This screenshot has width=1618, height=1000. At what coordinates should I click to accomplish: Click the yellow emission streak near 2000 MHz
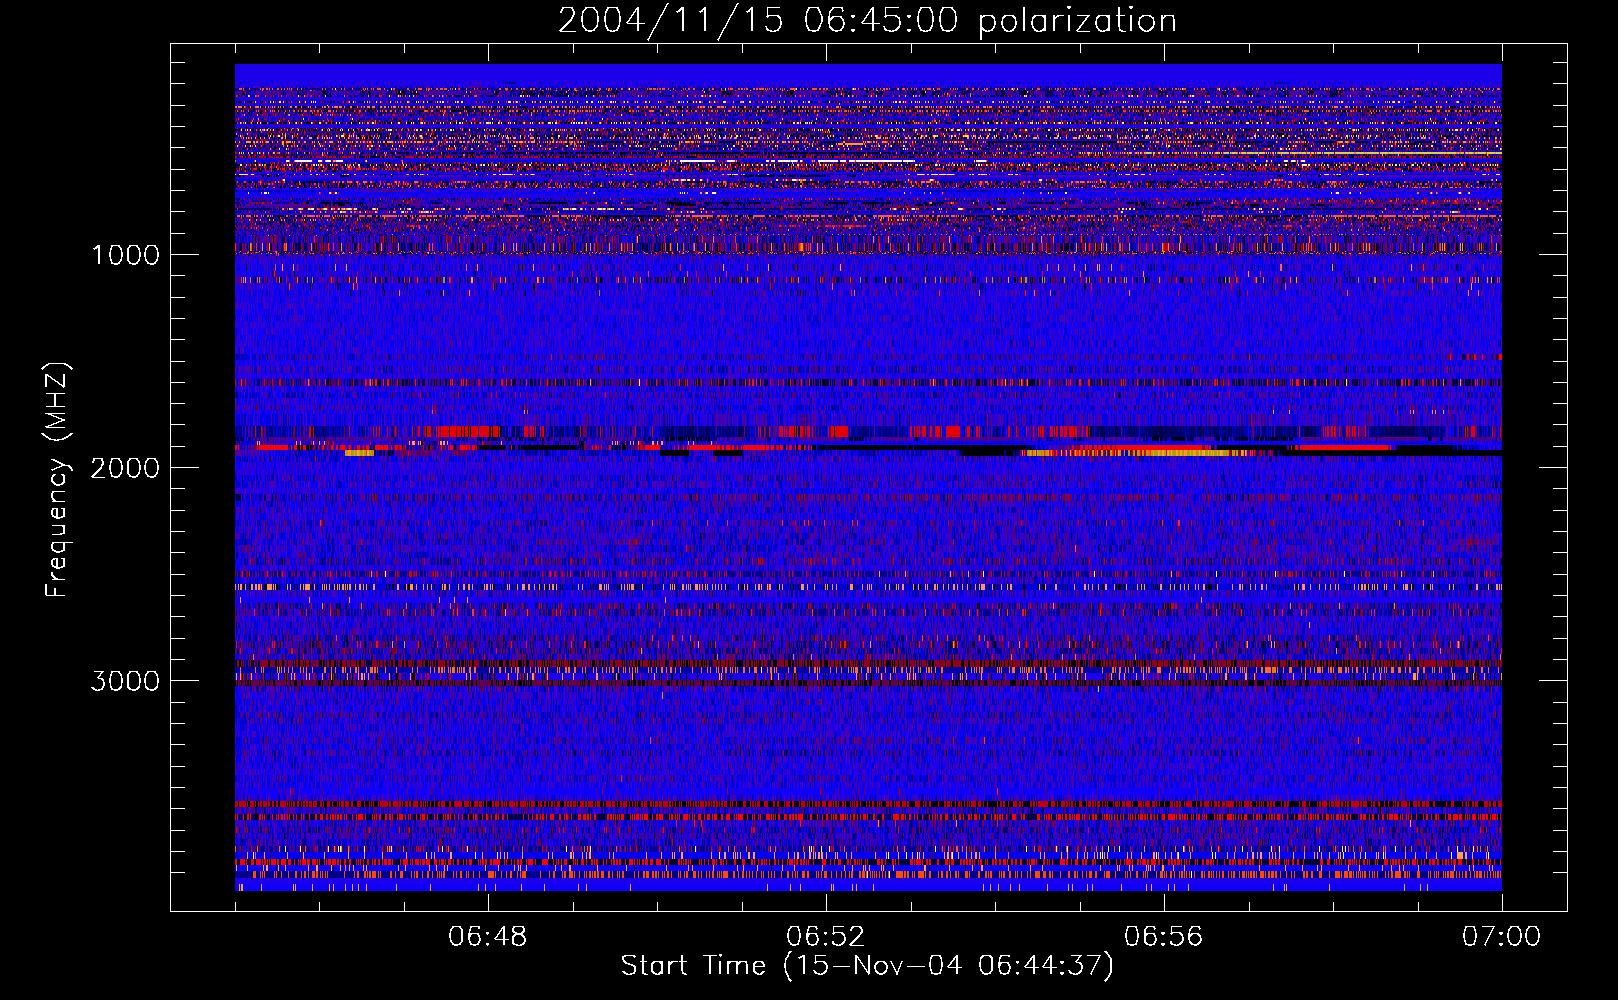(1140, 453)
